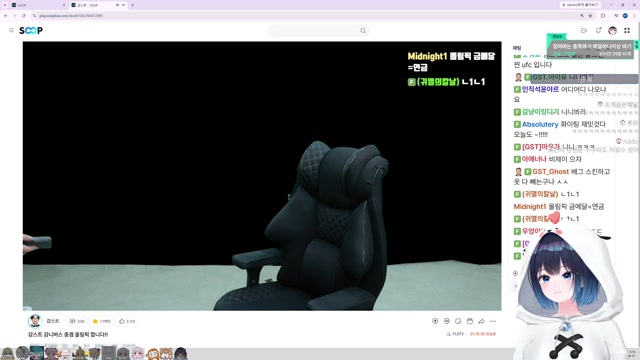Click the live video player
The image size is (640, 360).
262,176
